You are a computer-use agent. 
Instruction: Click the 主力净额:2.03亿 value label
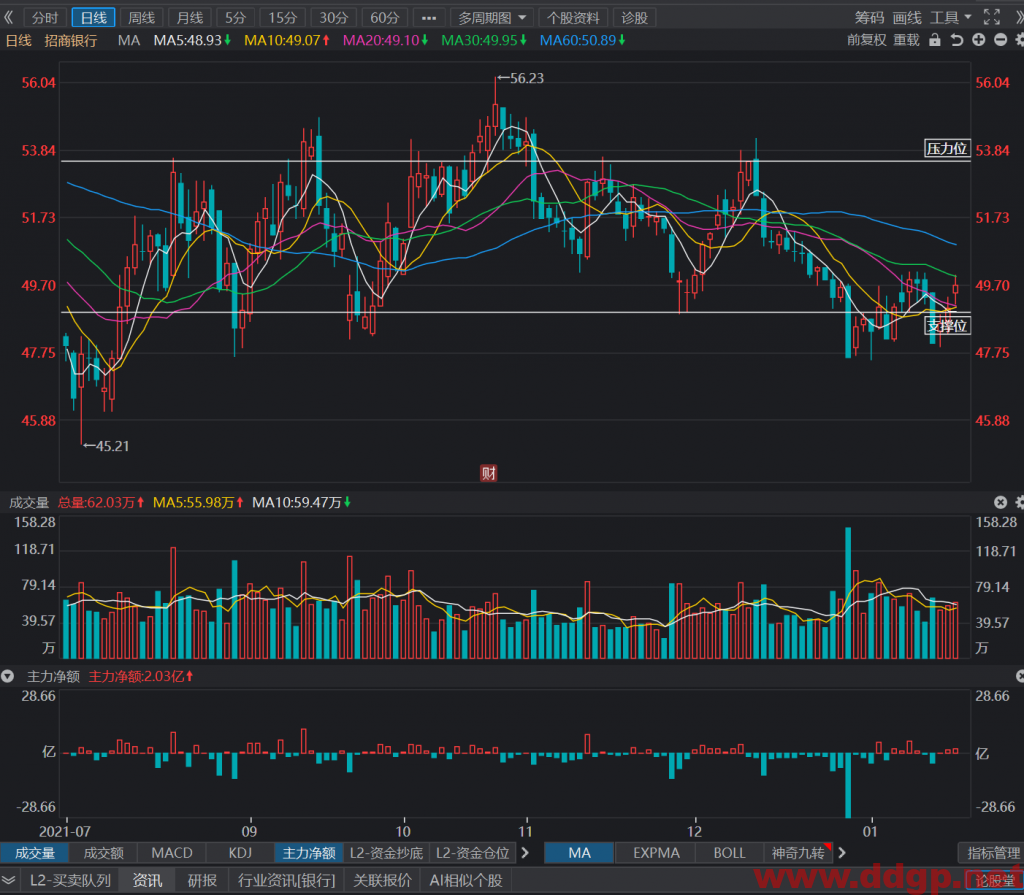pos(141,676)
